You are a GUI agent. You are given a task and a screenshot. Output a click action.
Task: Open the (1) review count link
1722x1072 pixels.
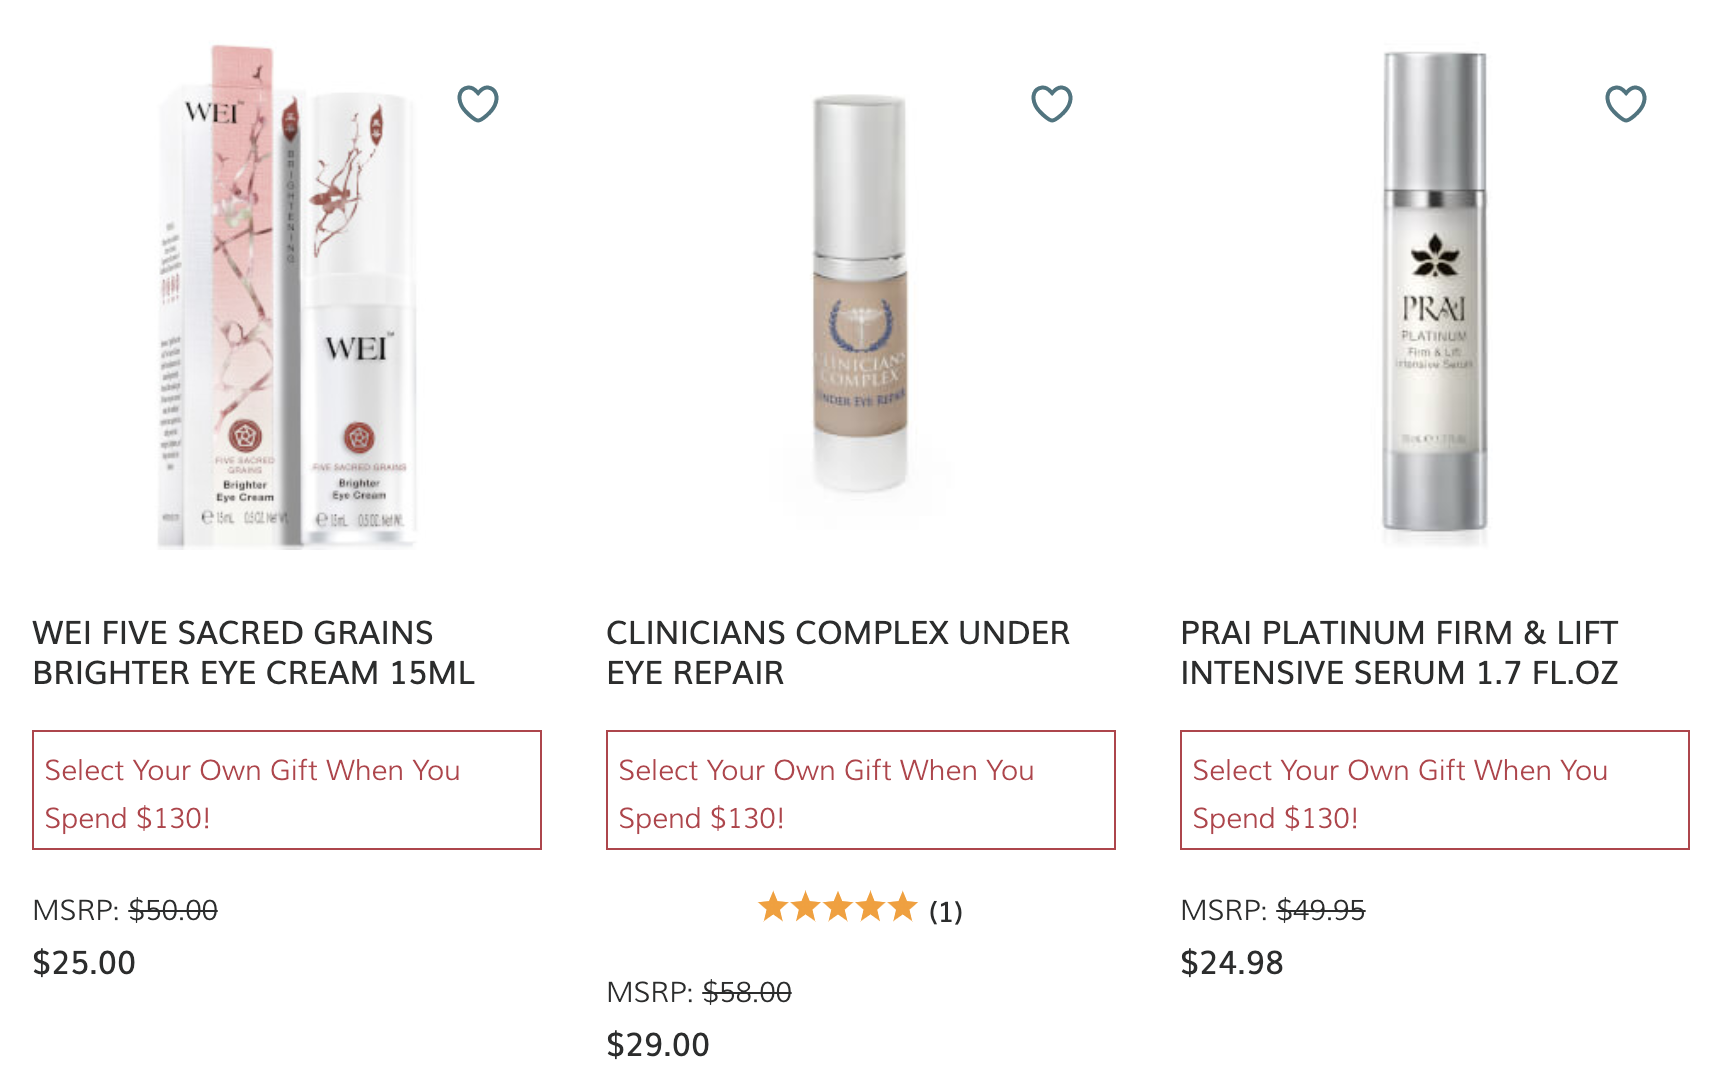(946, 911)
